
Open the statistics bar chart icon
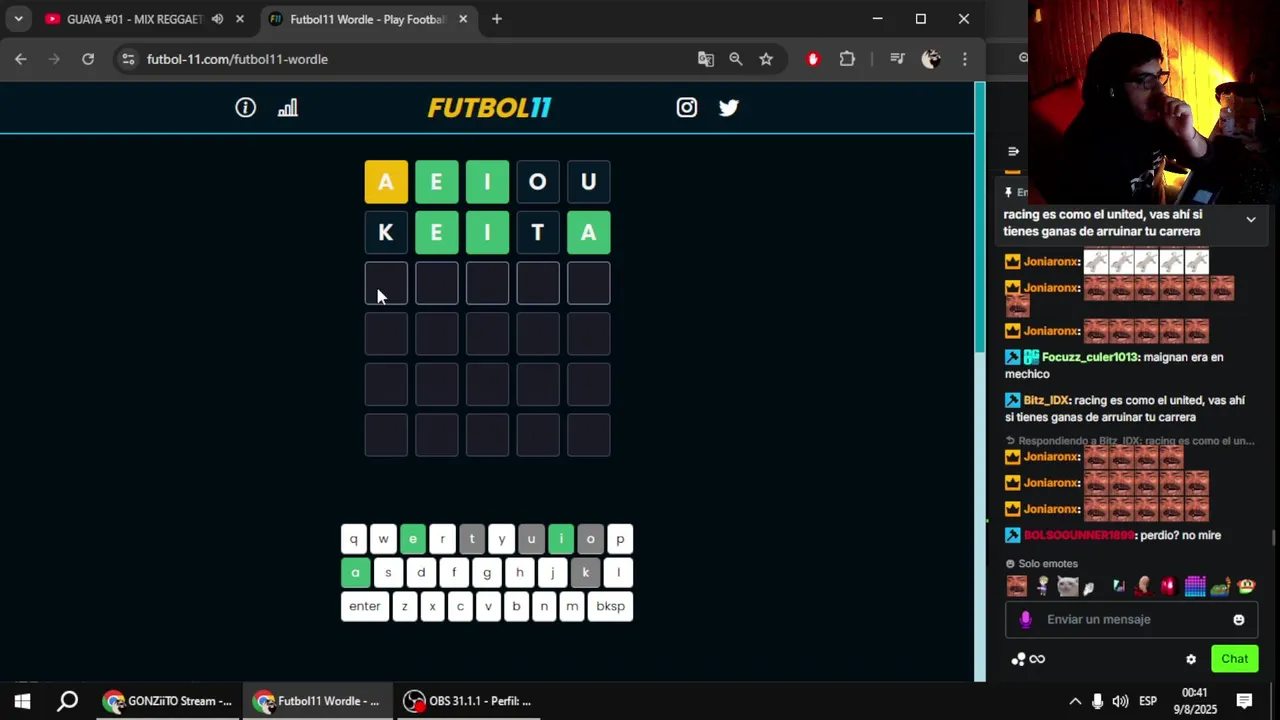point(288,108)
